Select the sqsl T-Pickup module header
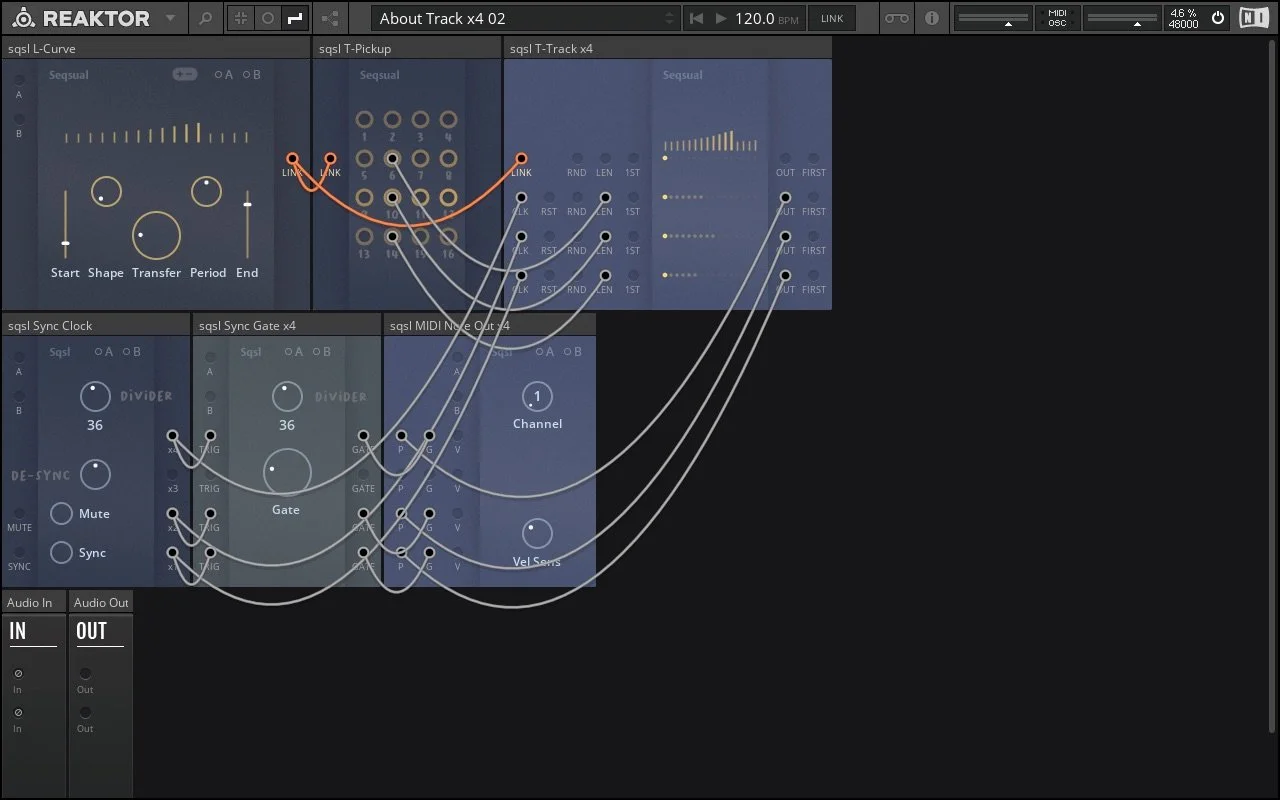This screenshot has width=1280, height=800. (407, 48)
